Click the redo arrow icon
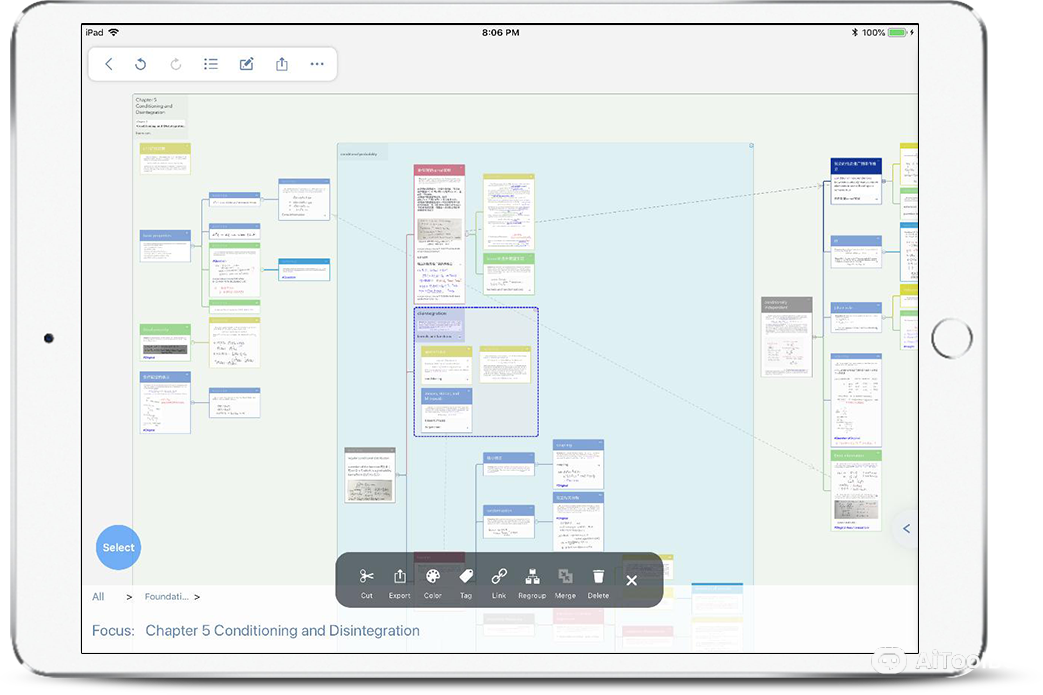The image size is (1043, 695). click(176, 64)
